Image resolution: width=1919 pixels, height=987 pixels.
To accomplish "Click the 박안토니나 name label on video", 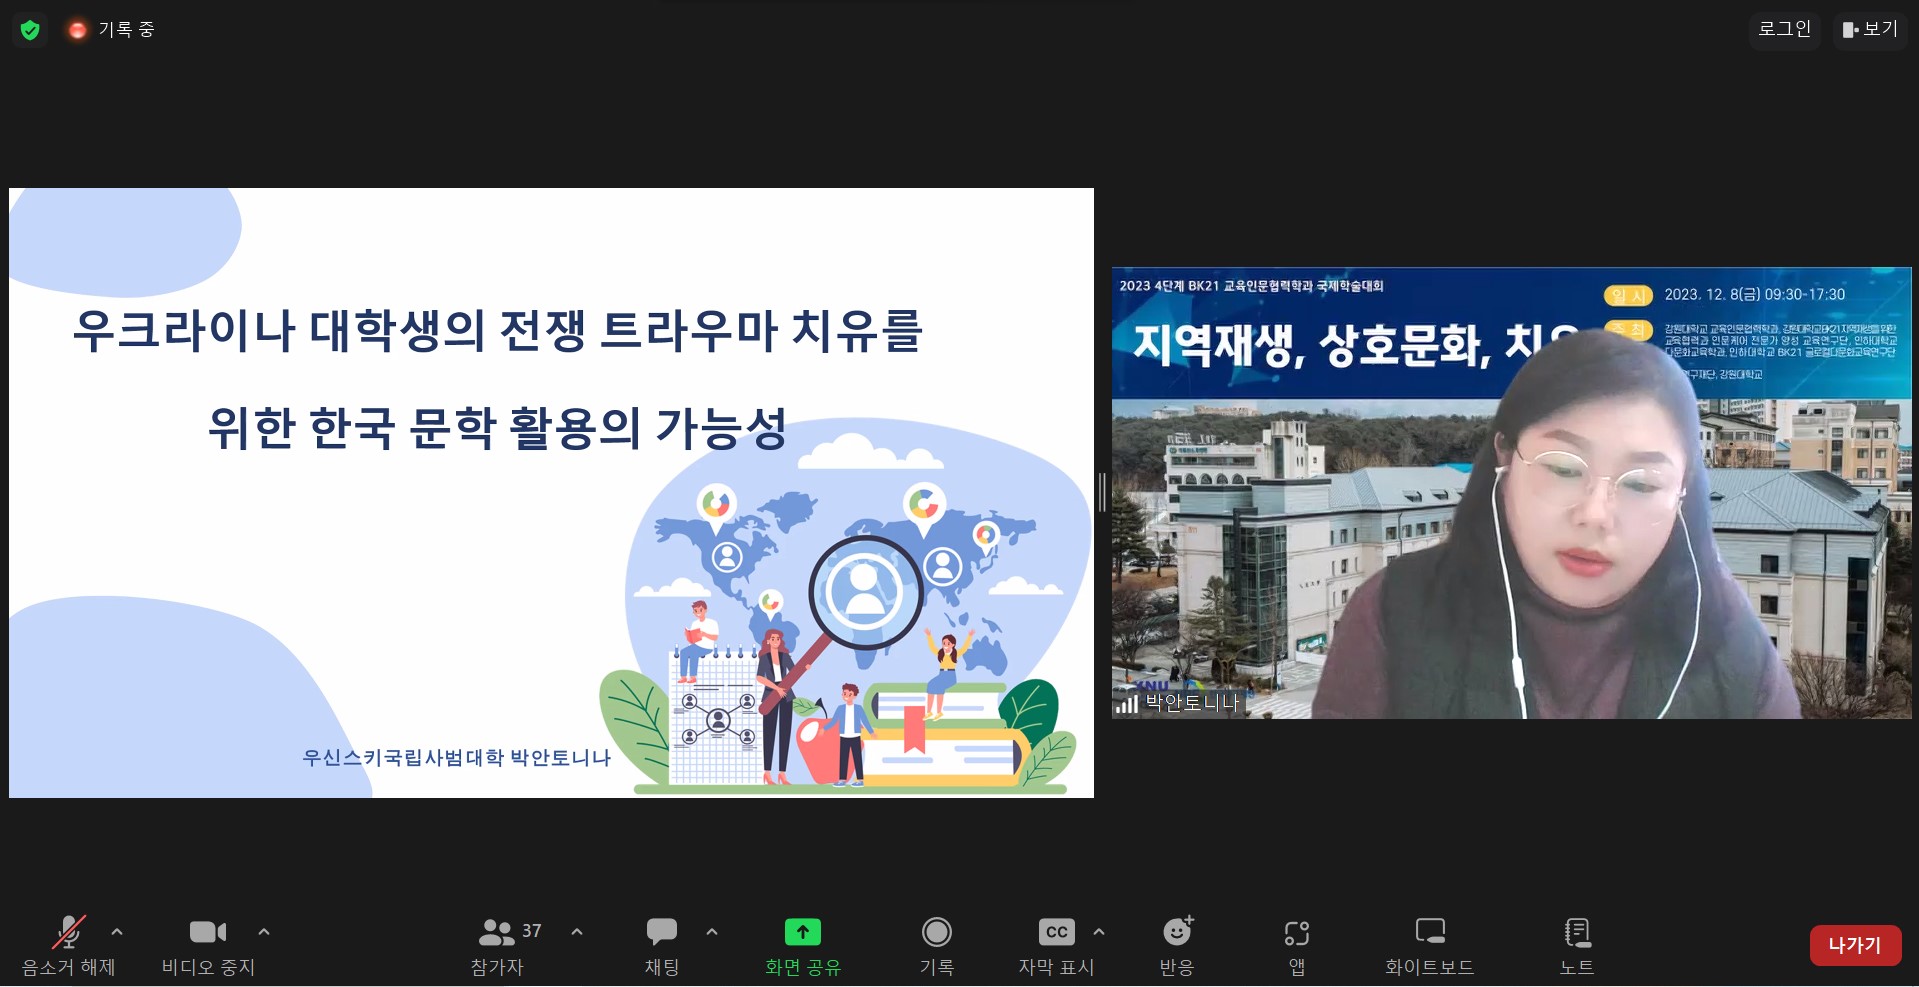I will coord(1192,703).
